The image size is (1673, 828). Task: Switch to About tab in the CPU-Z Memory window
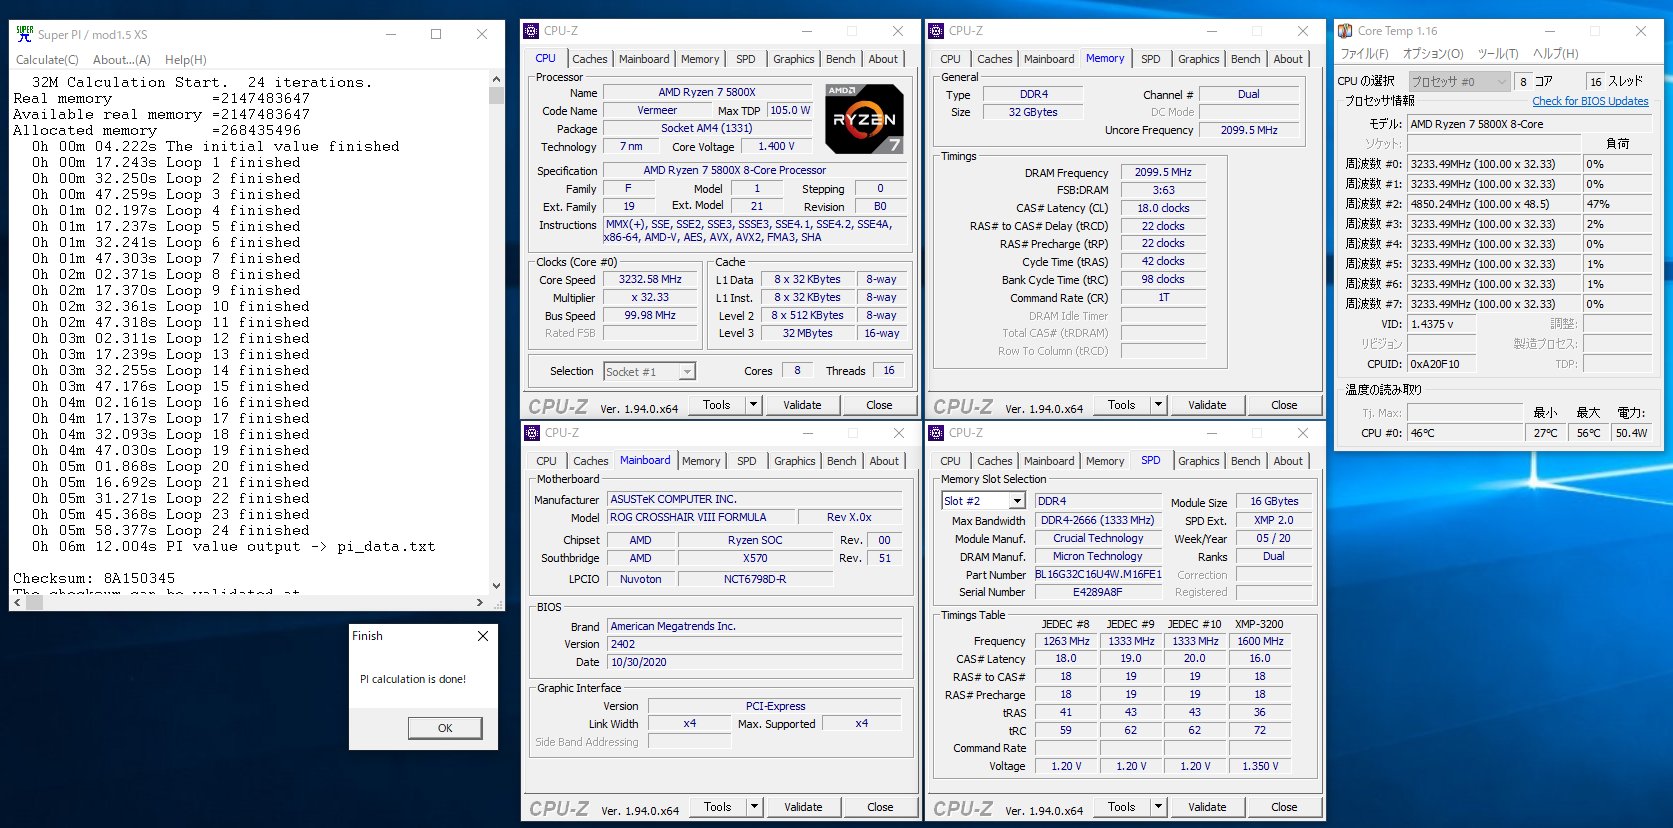(1288, 59)
